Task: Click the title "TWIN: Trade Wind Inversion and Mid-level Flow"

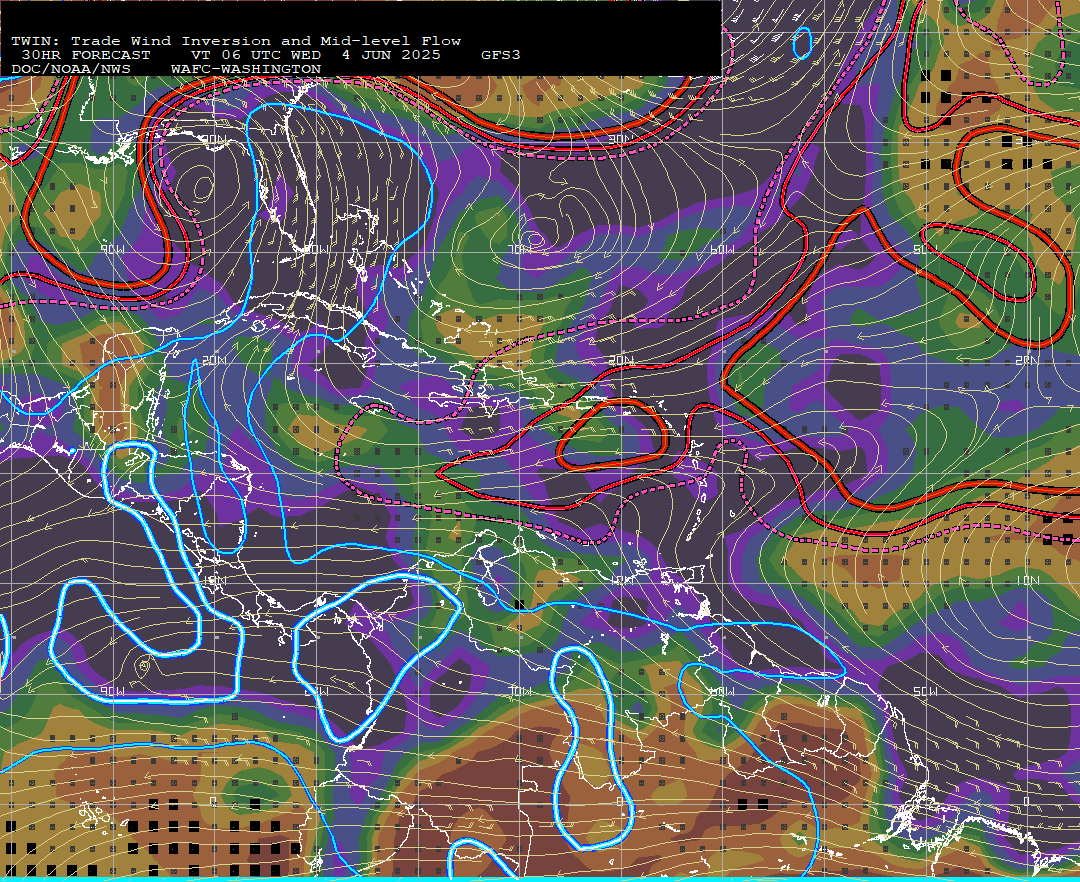Action: tap(236, 41)
